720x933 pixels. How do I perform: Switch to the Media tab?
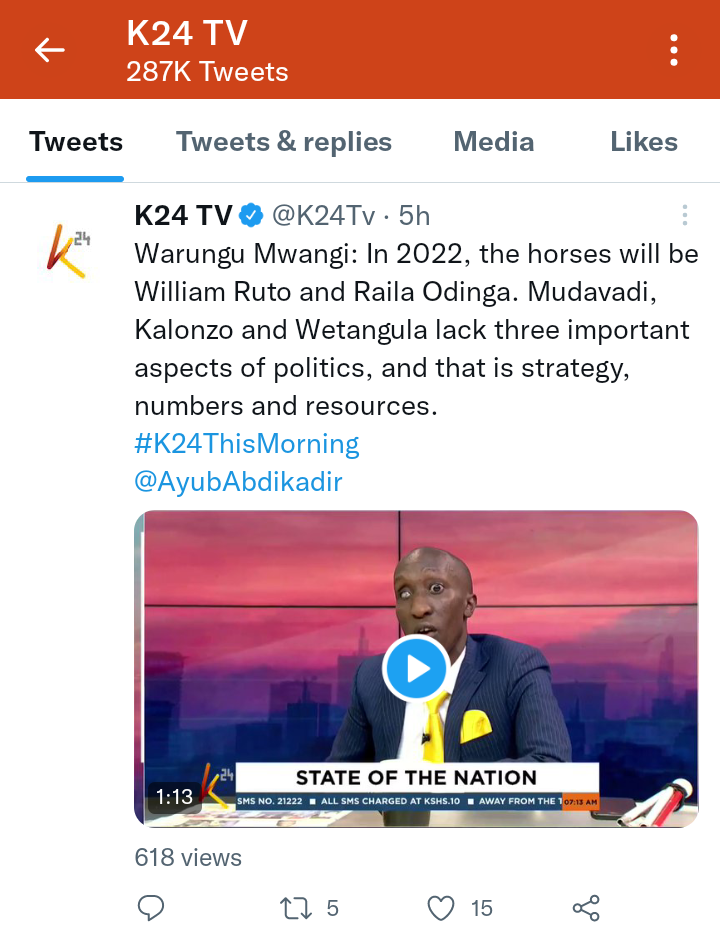(493, 142)
